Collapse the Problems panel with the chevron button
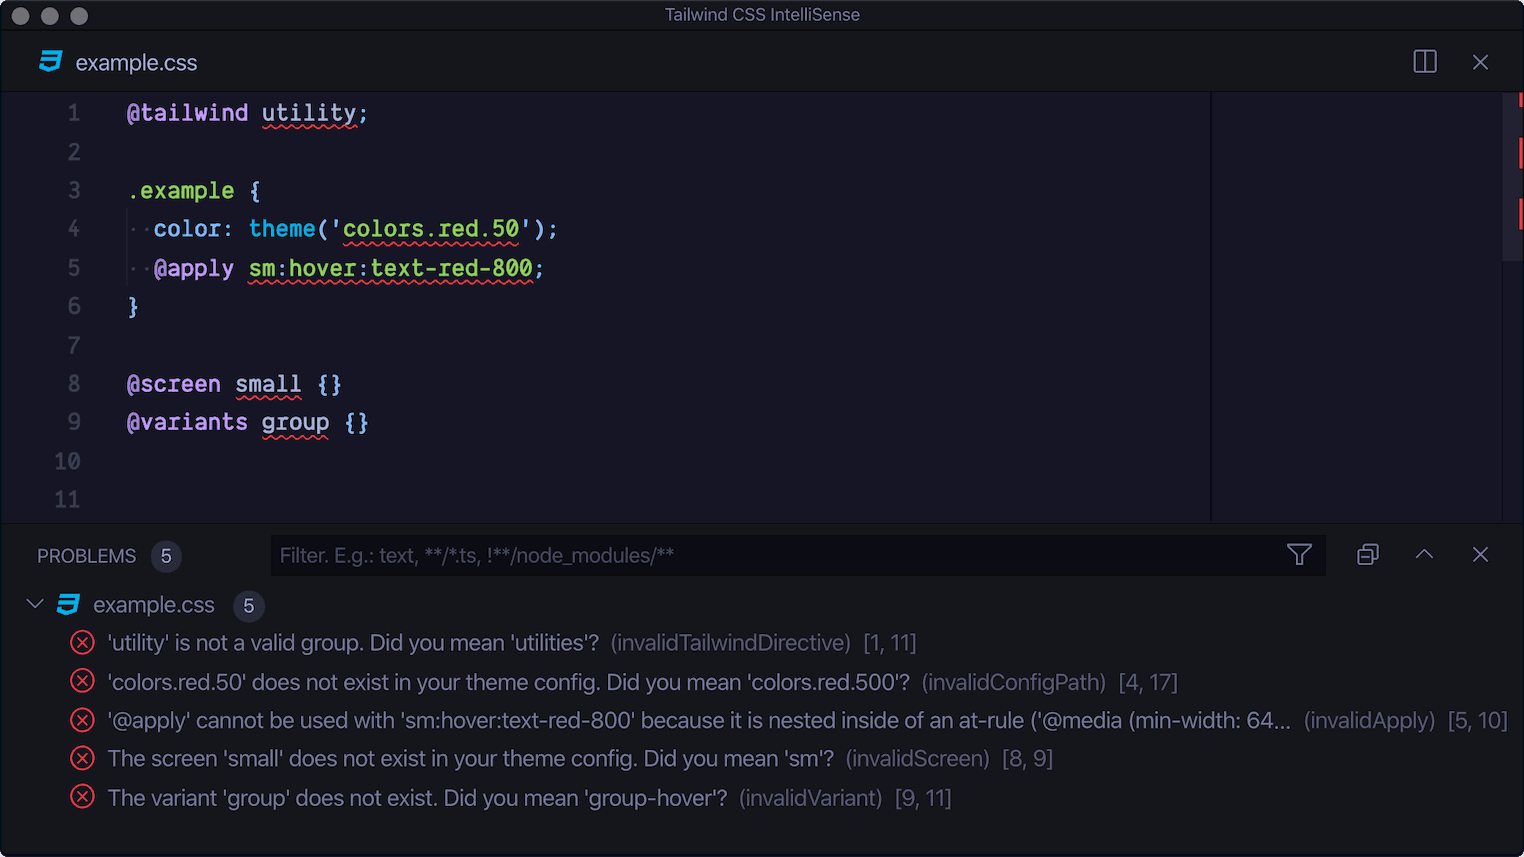Viewport: 1524px width, 857px height. (x=1424, y=554)
